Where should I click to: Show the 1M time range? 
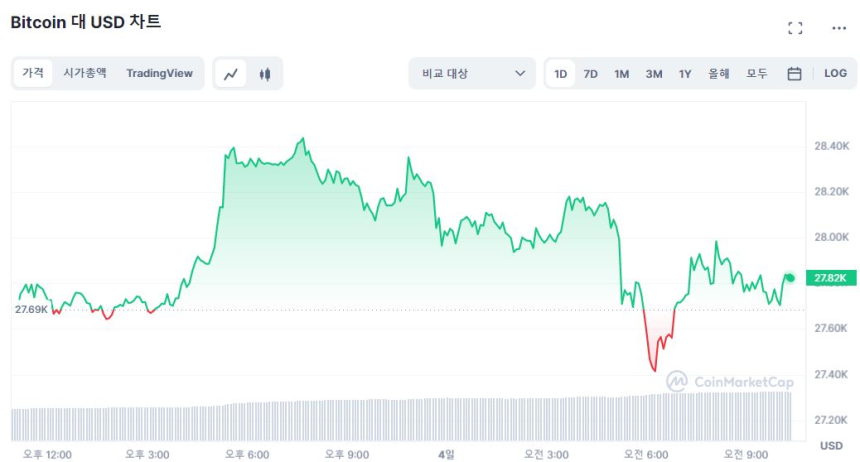pos(622,73)
